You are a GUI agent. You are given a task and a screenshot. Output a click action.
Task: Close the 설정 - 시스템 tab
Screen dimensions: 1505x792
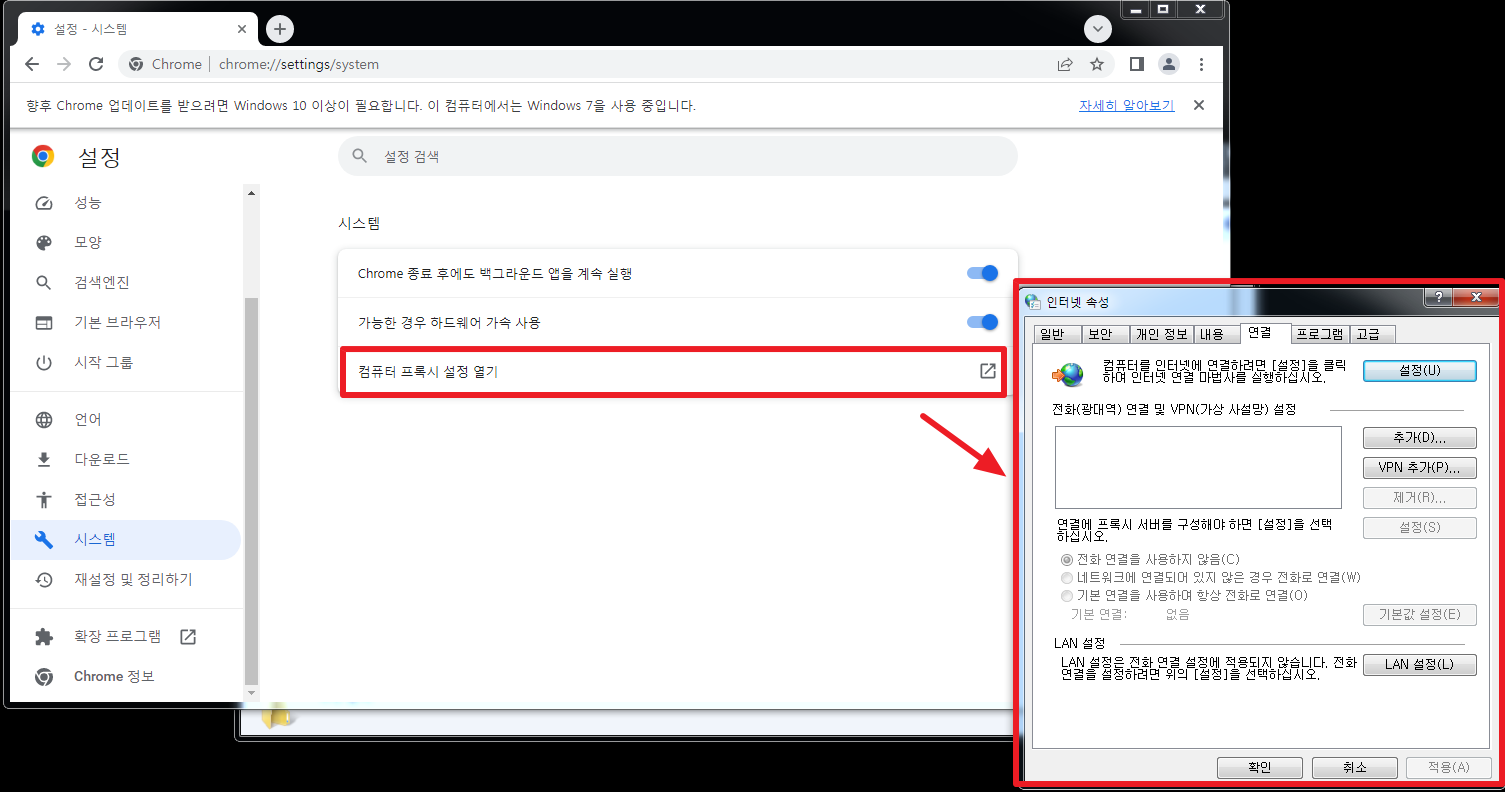click(243, 29)
